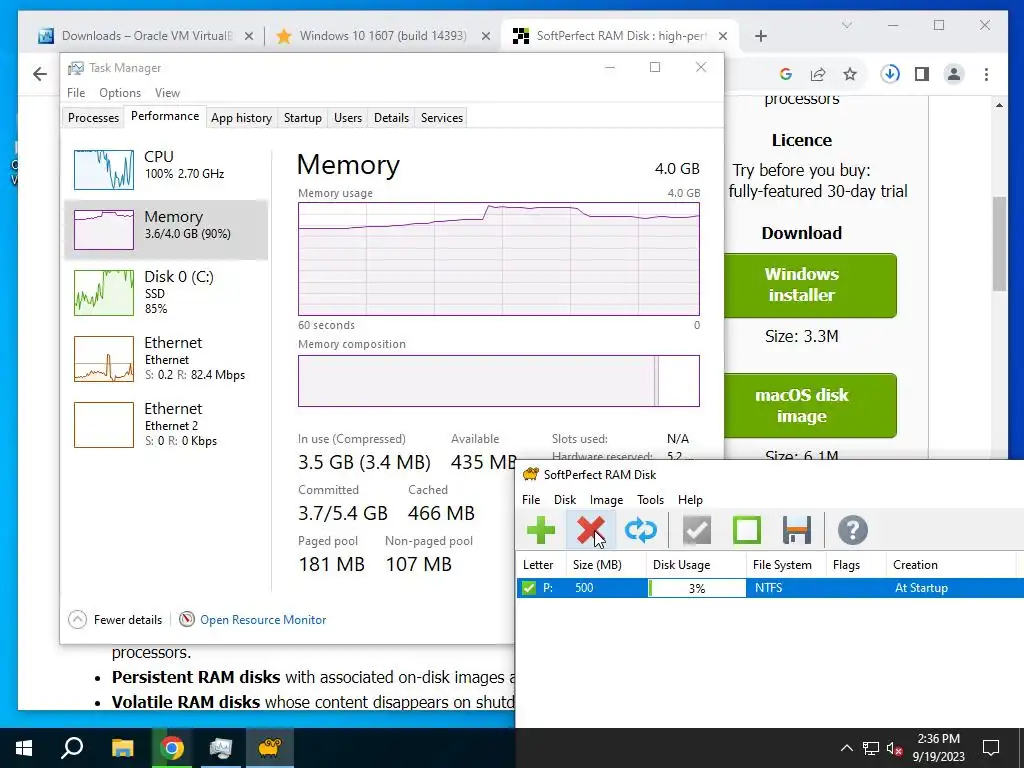Open the Chrome side panel icon

(x=921, y=74)
